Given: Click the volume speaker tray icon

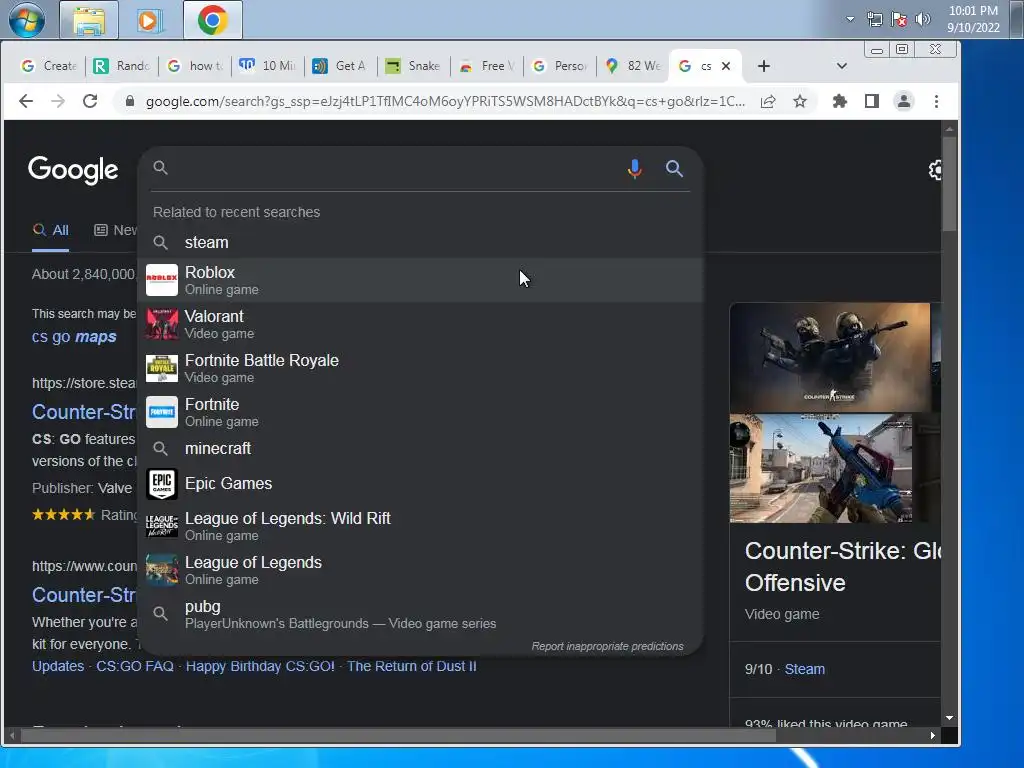Looking at the screenshot, I should [x=923, y=19].
